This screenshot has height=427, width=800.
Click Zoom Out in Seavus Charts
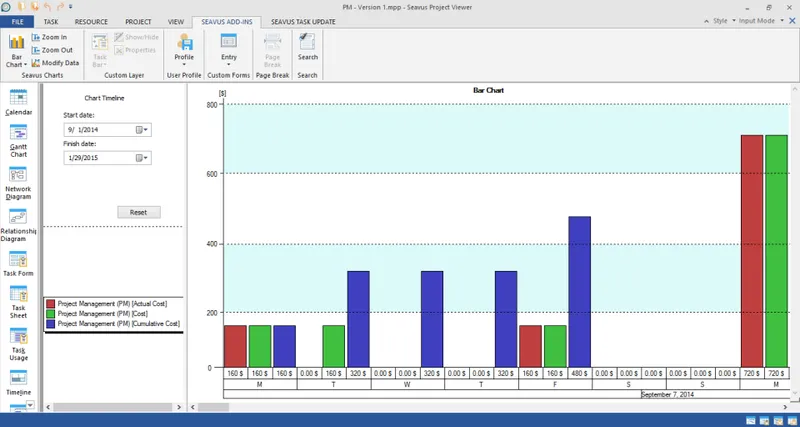click(x=52, y=50)
